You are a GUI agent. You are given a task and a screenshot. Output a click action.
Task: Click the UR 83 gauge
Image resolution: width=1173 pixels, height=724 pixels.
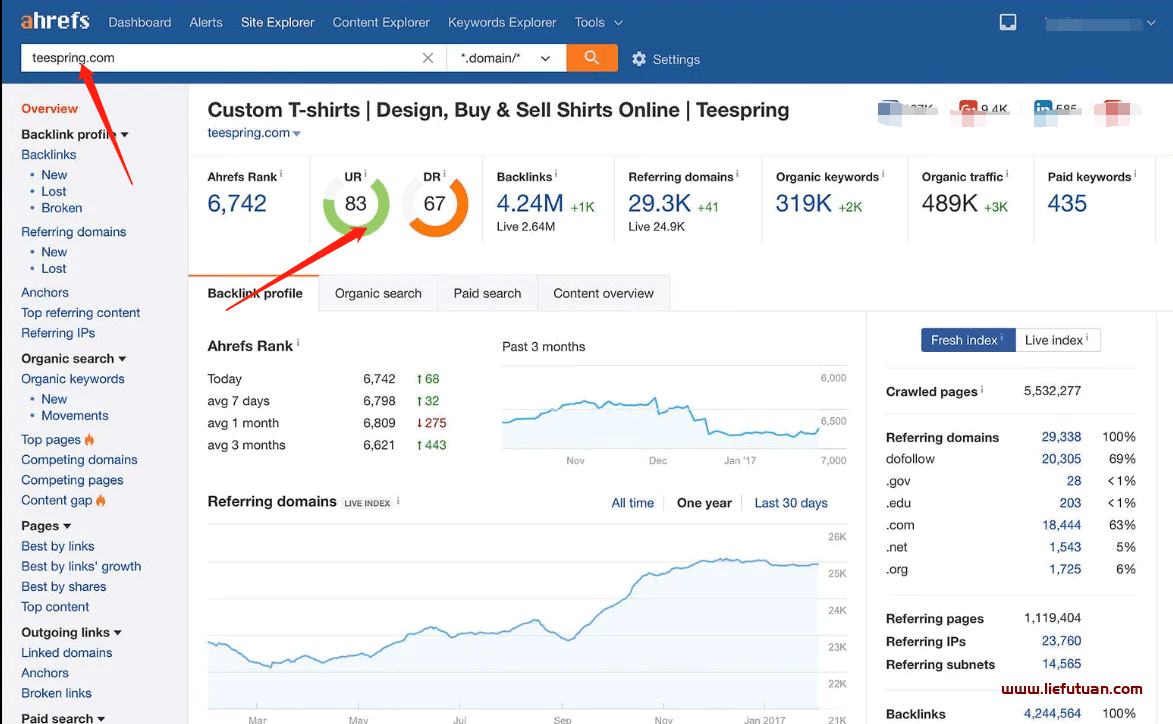tap(356, 204)
